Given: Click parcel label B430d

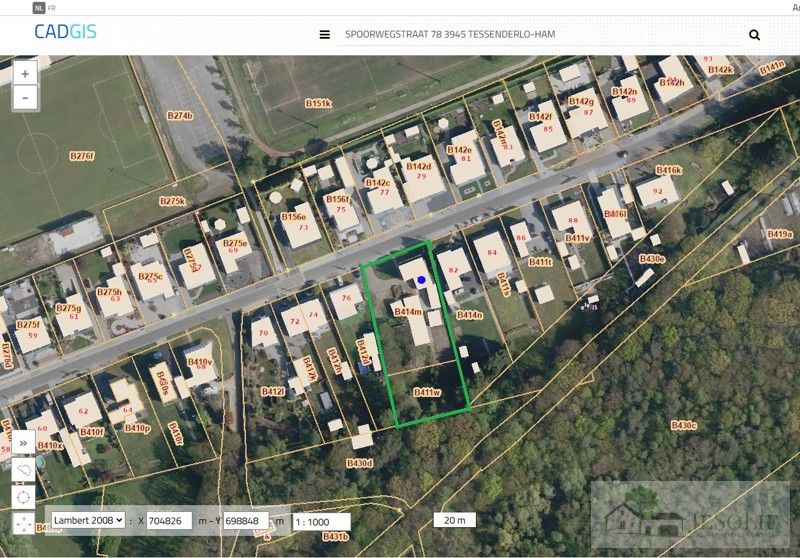Looking at the screenshot, I should (x=360, y=463).
